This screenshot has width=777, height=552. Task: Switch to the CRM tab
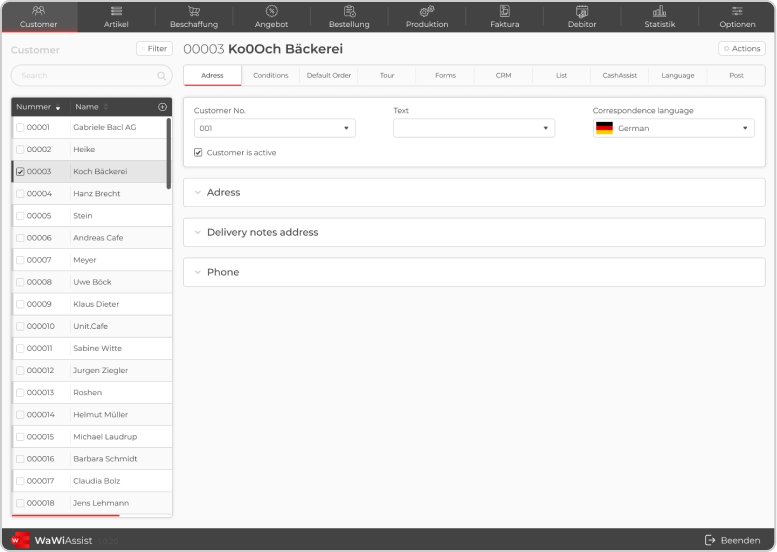(x=503, y=75)
